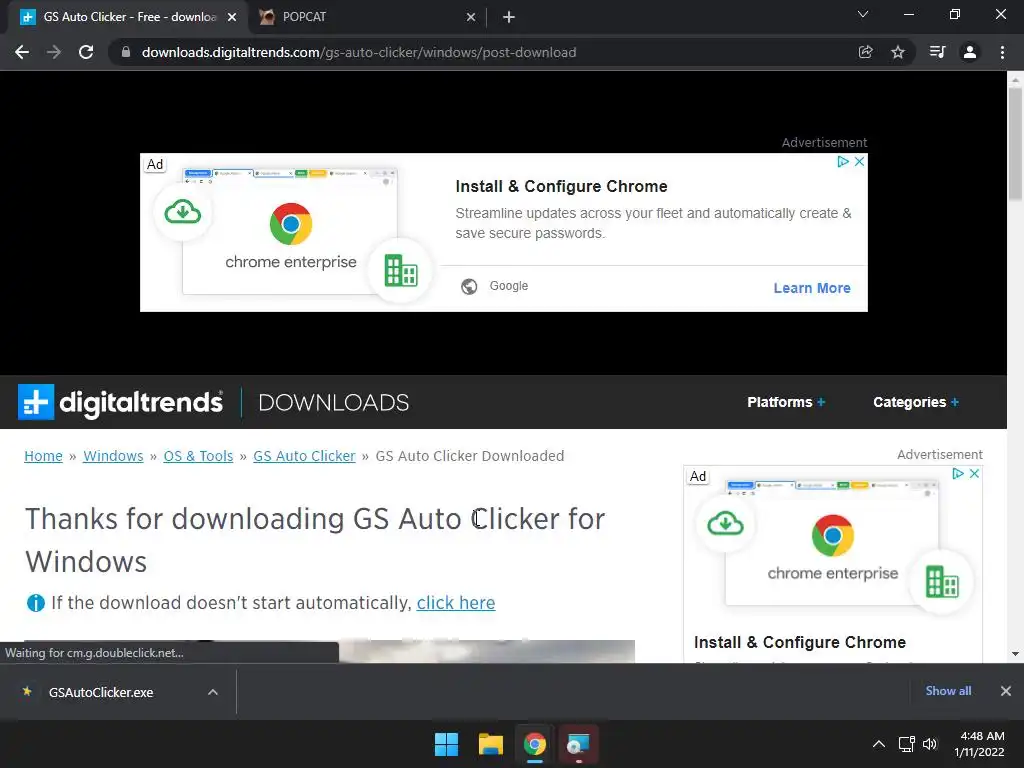Go to Home breadcrumb
The height and width of the screenshot is (768, 1024).
pos(43,456)
